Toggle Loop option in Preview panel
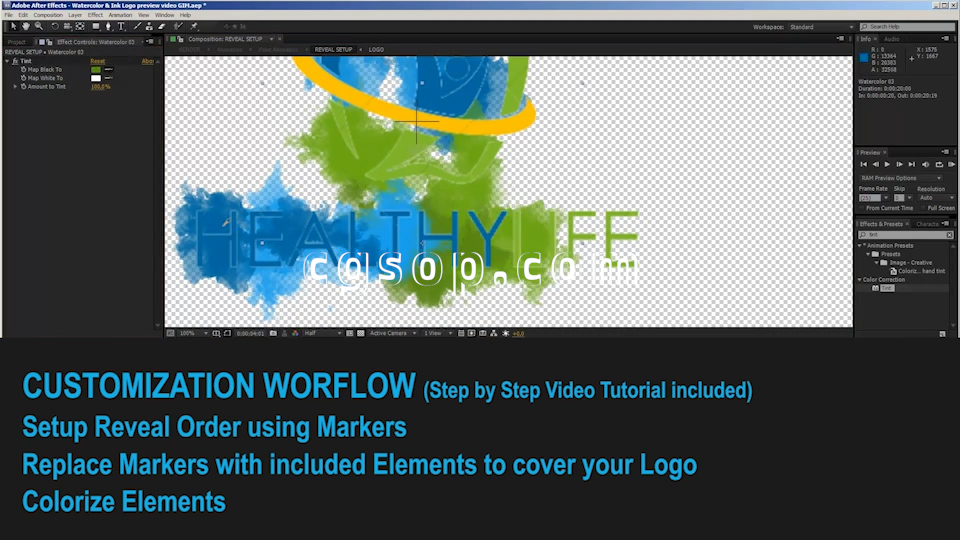 939,164
